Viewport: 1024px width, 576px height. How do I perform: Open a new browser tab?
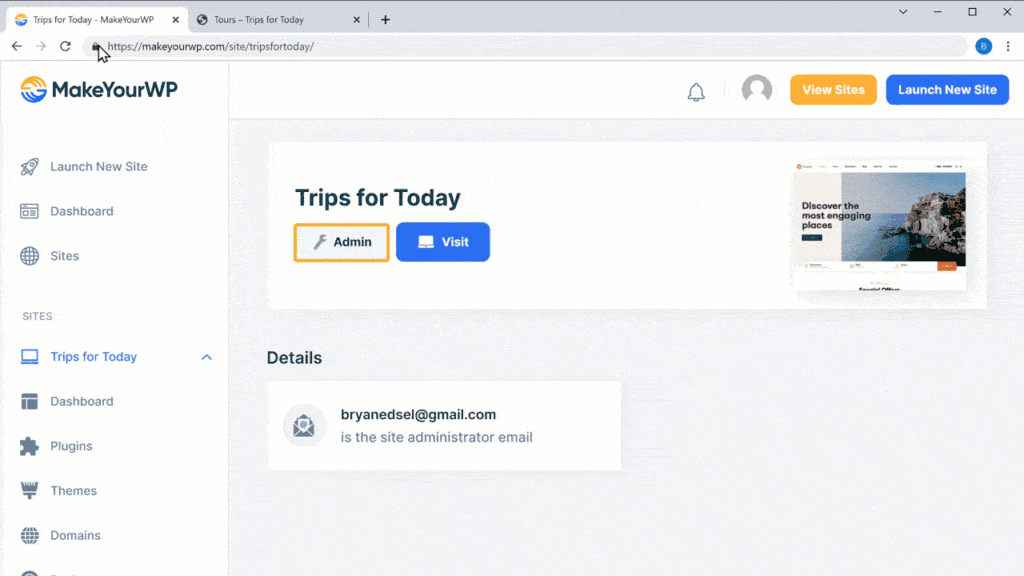click(385, 19)
